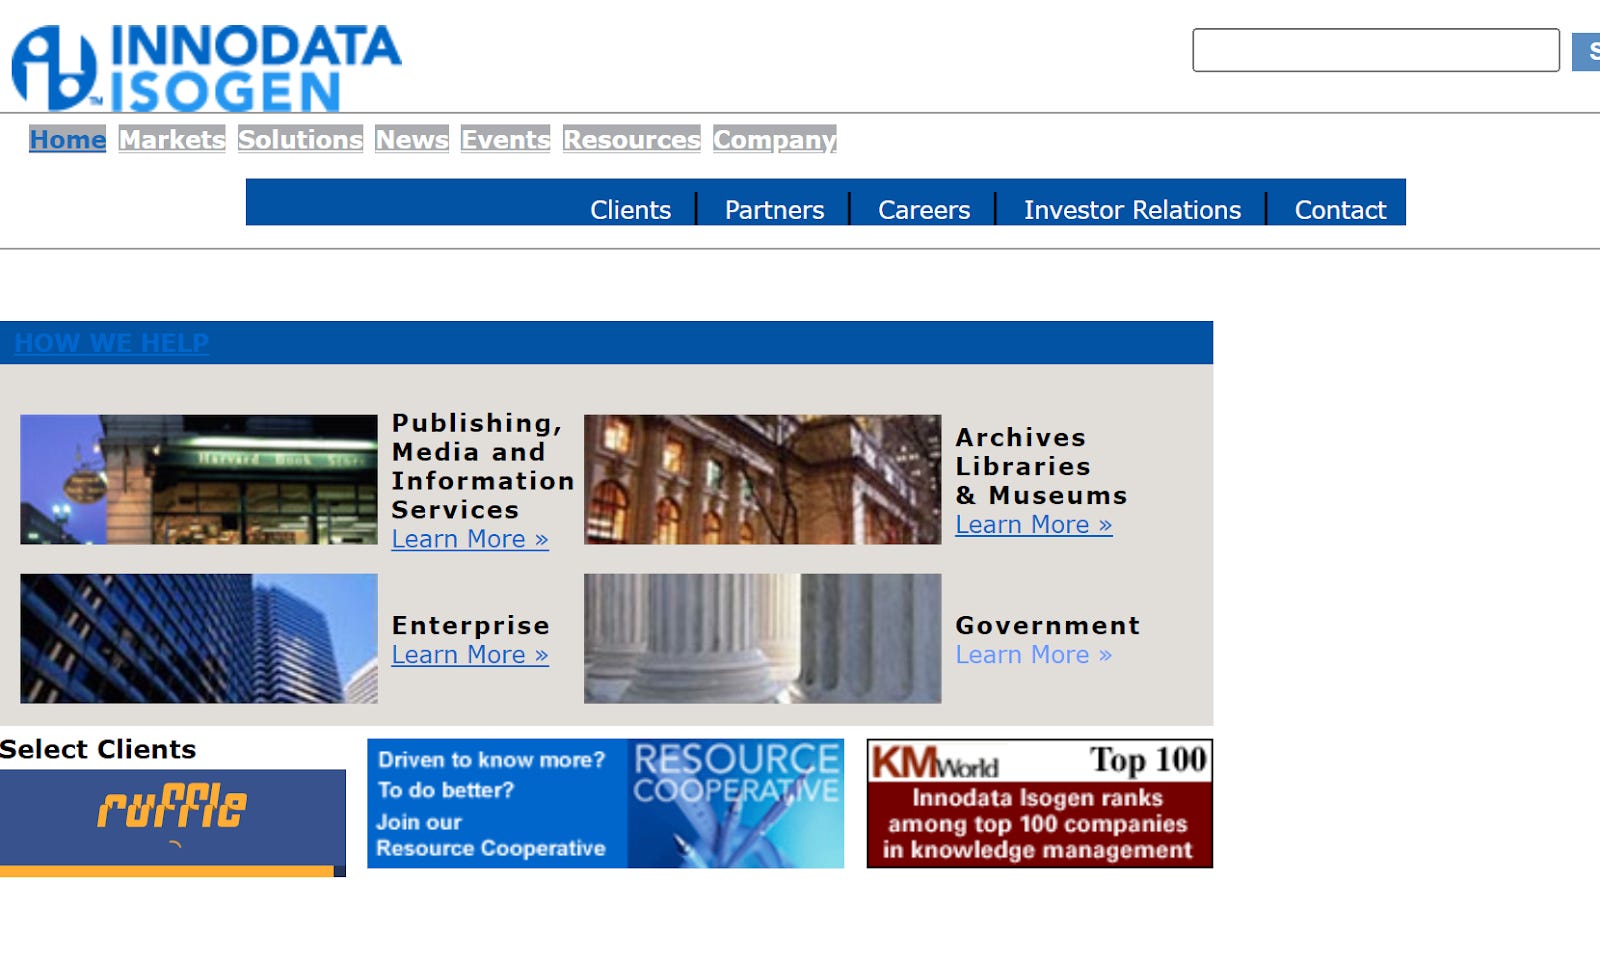Open the News menu link
The width and height of the screenshot is (1600, 964).
coord(412,139)
